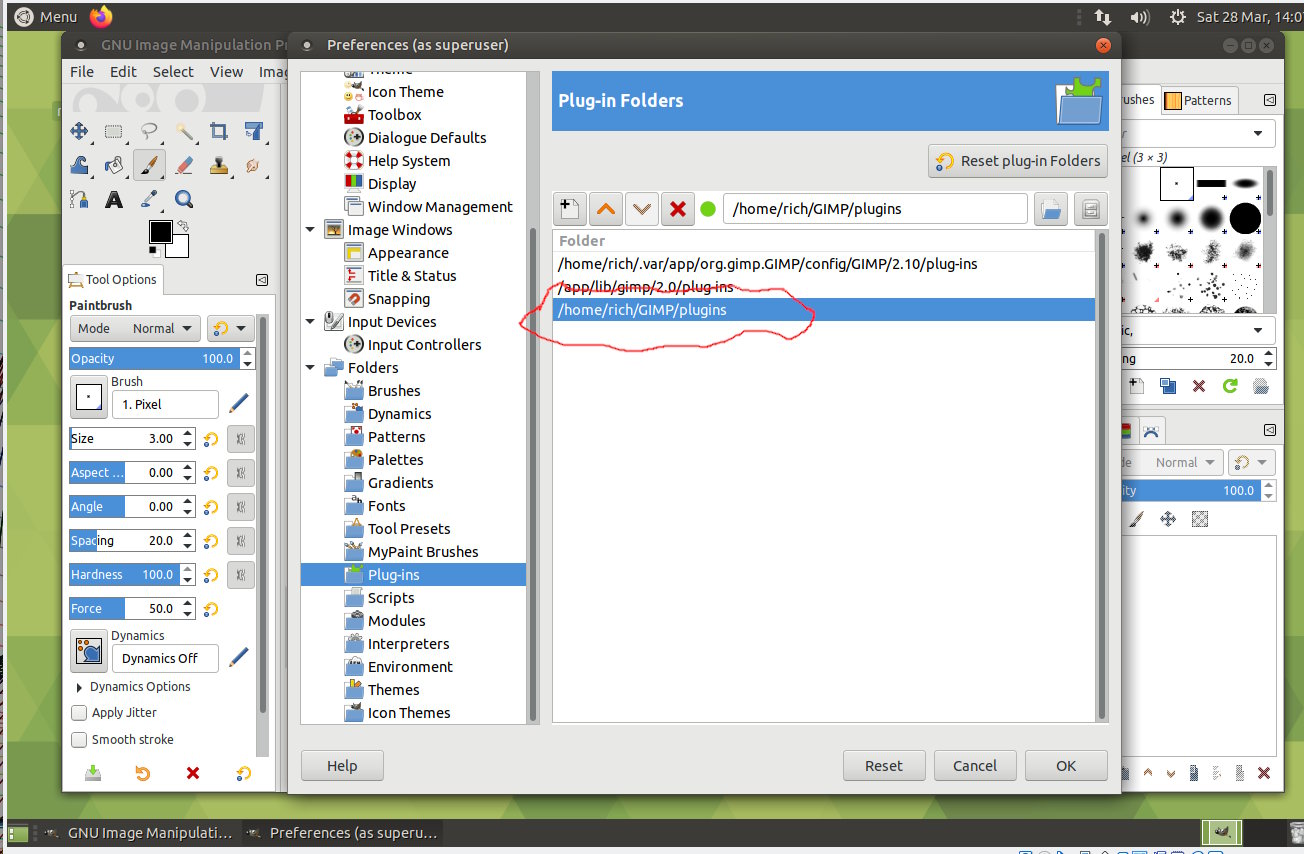Viewport: 1304px width, 854px height.
Task: Select the Smudge tool
Action: [x=253, y=165]
